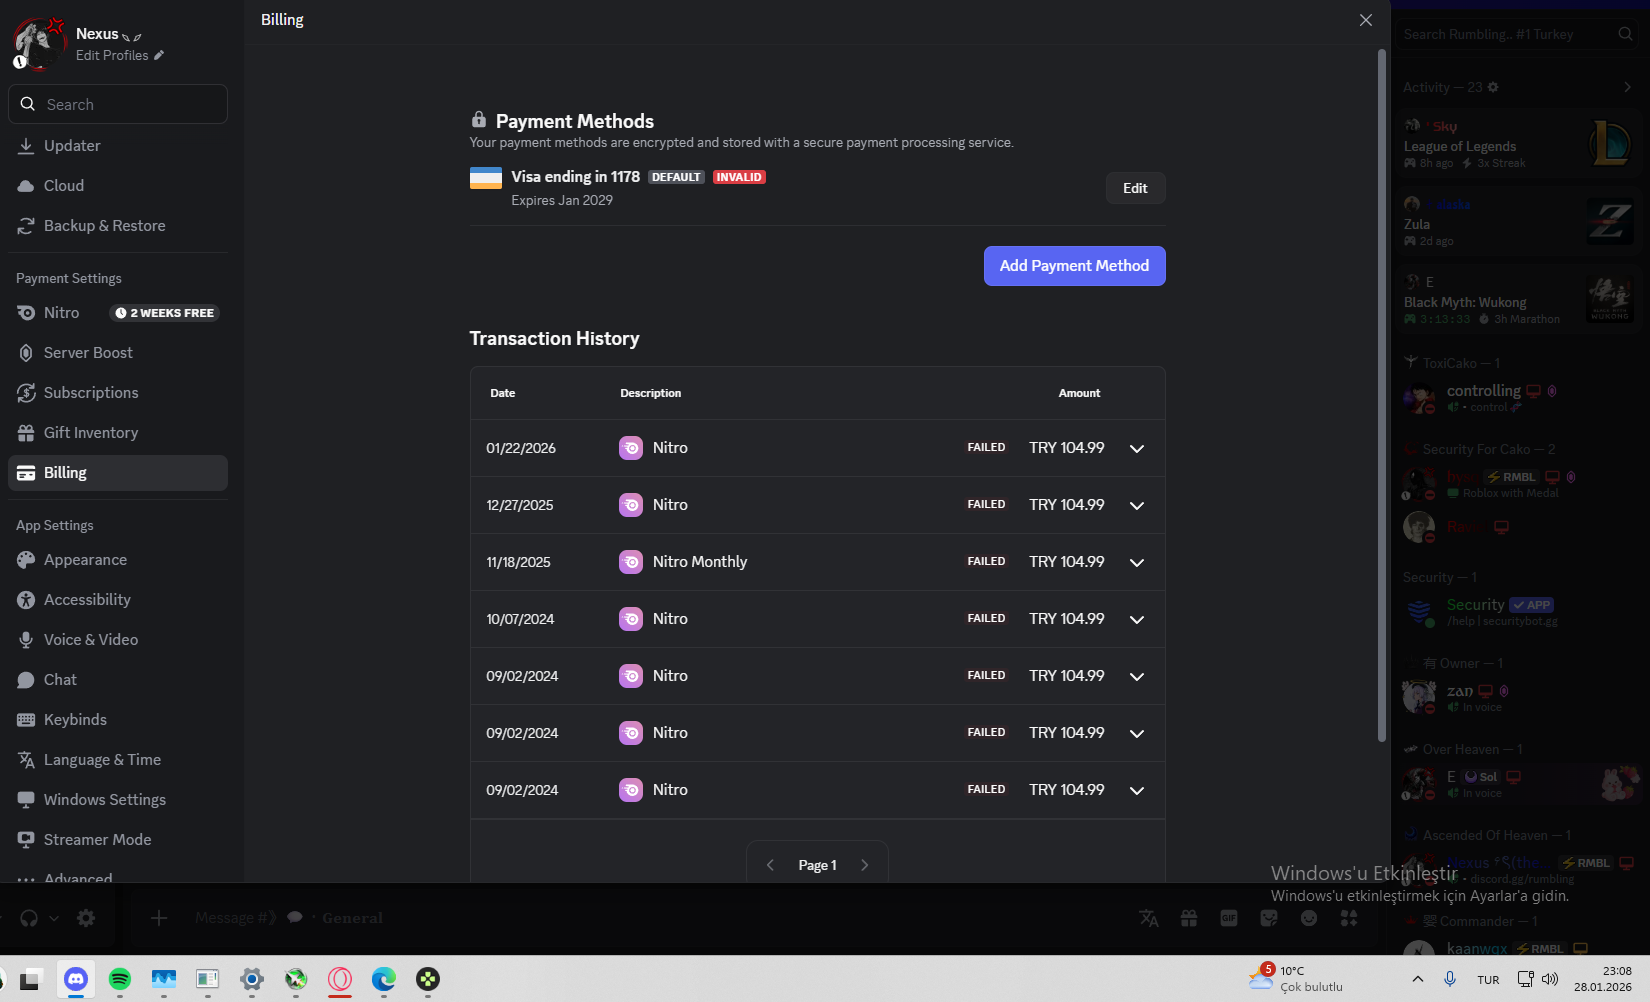The width and height of the screenshot is (1650, 1002).
Task: Click the sticker icon in the chat bar
Action: [x=1269, y=918]
